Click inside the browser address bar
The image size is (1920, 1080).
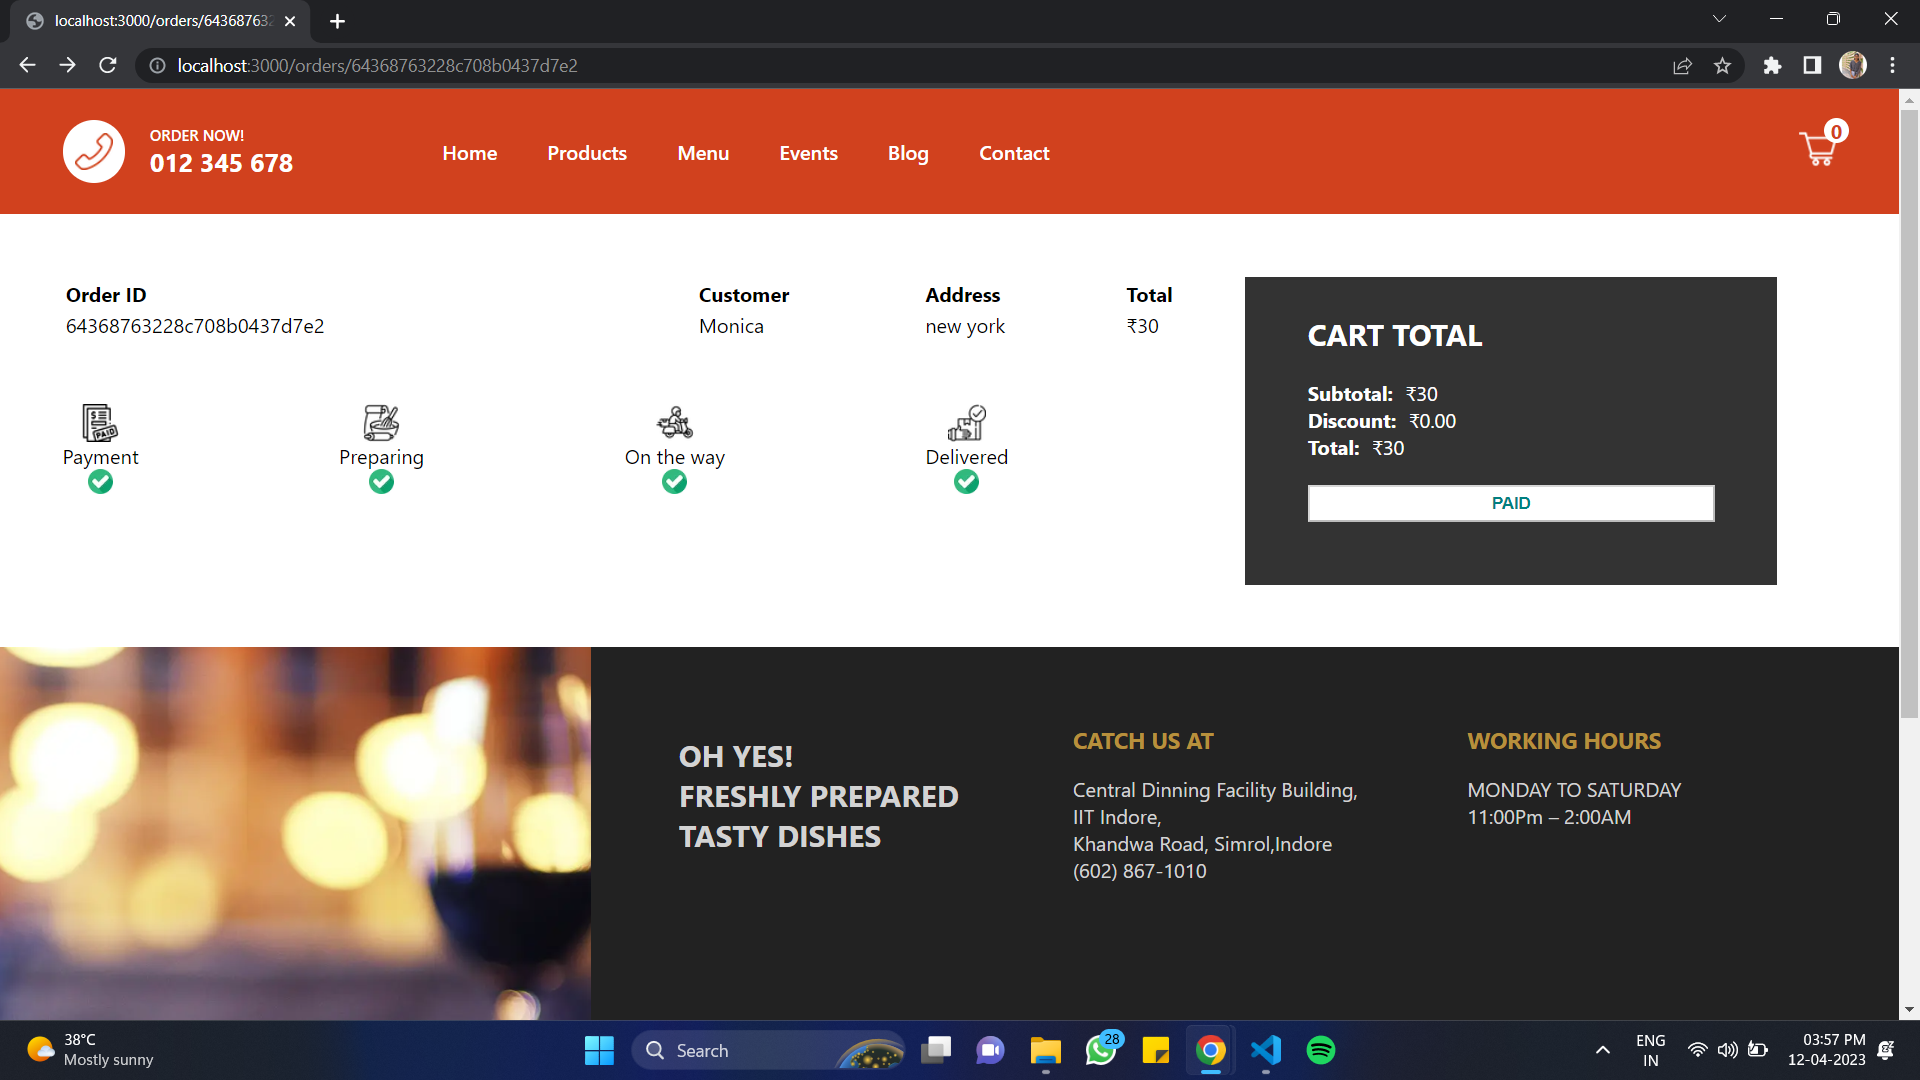(600, 65)
